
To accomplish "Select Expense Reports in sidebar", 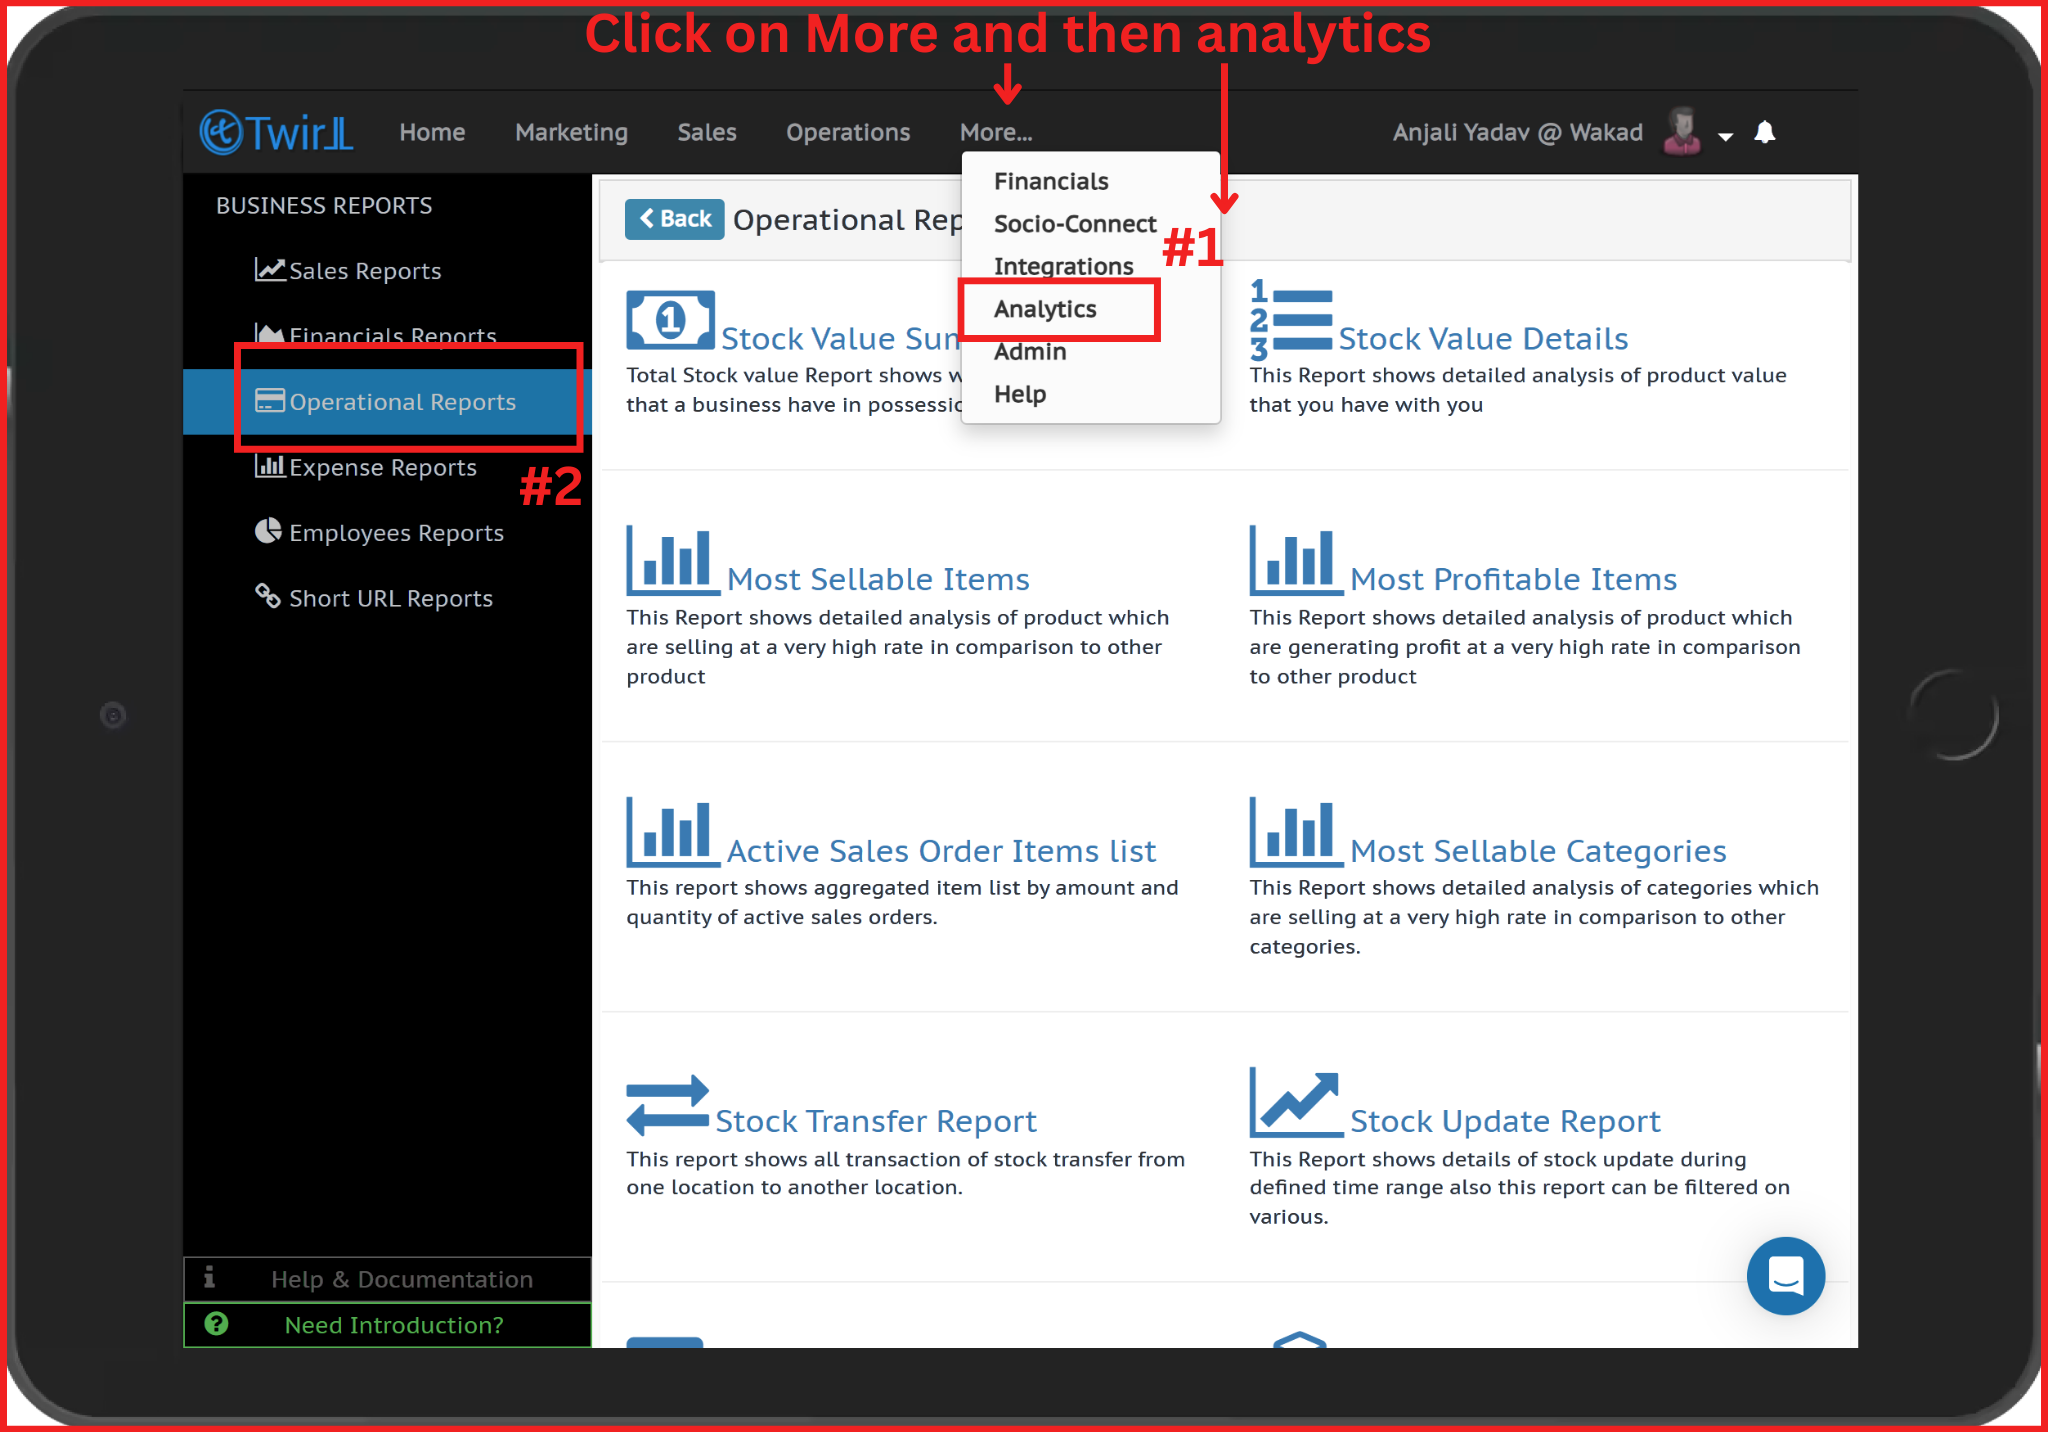I will pyautogui.click(x=382, y=468).
